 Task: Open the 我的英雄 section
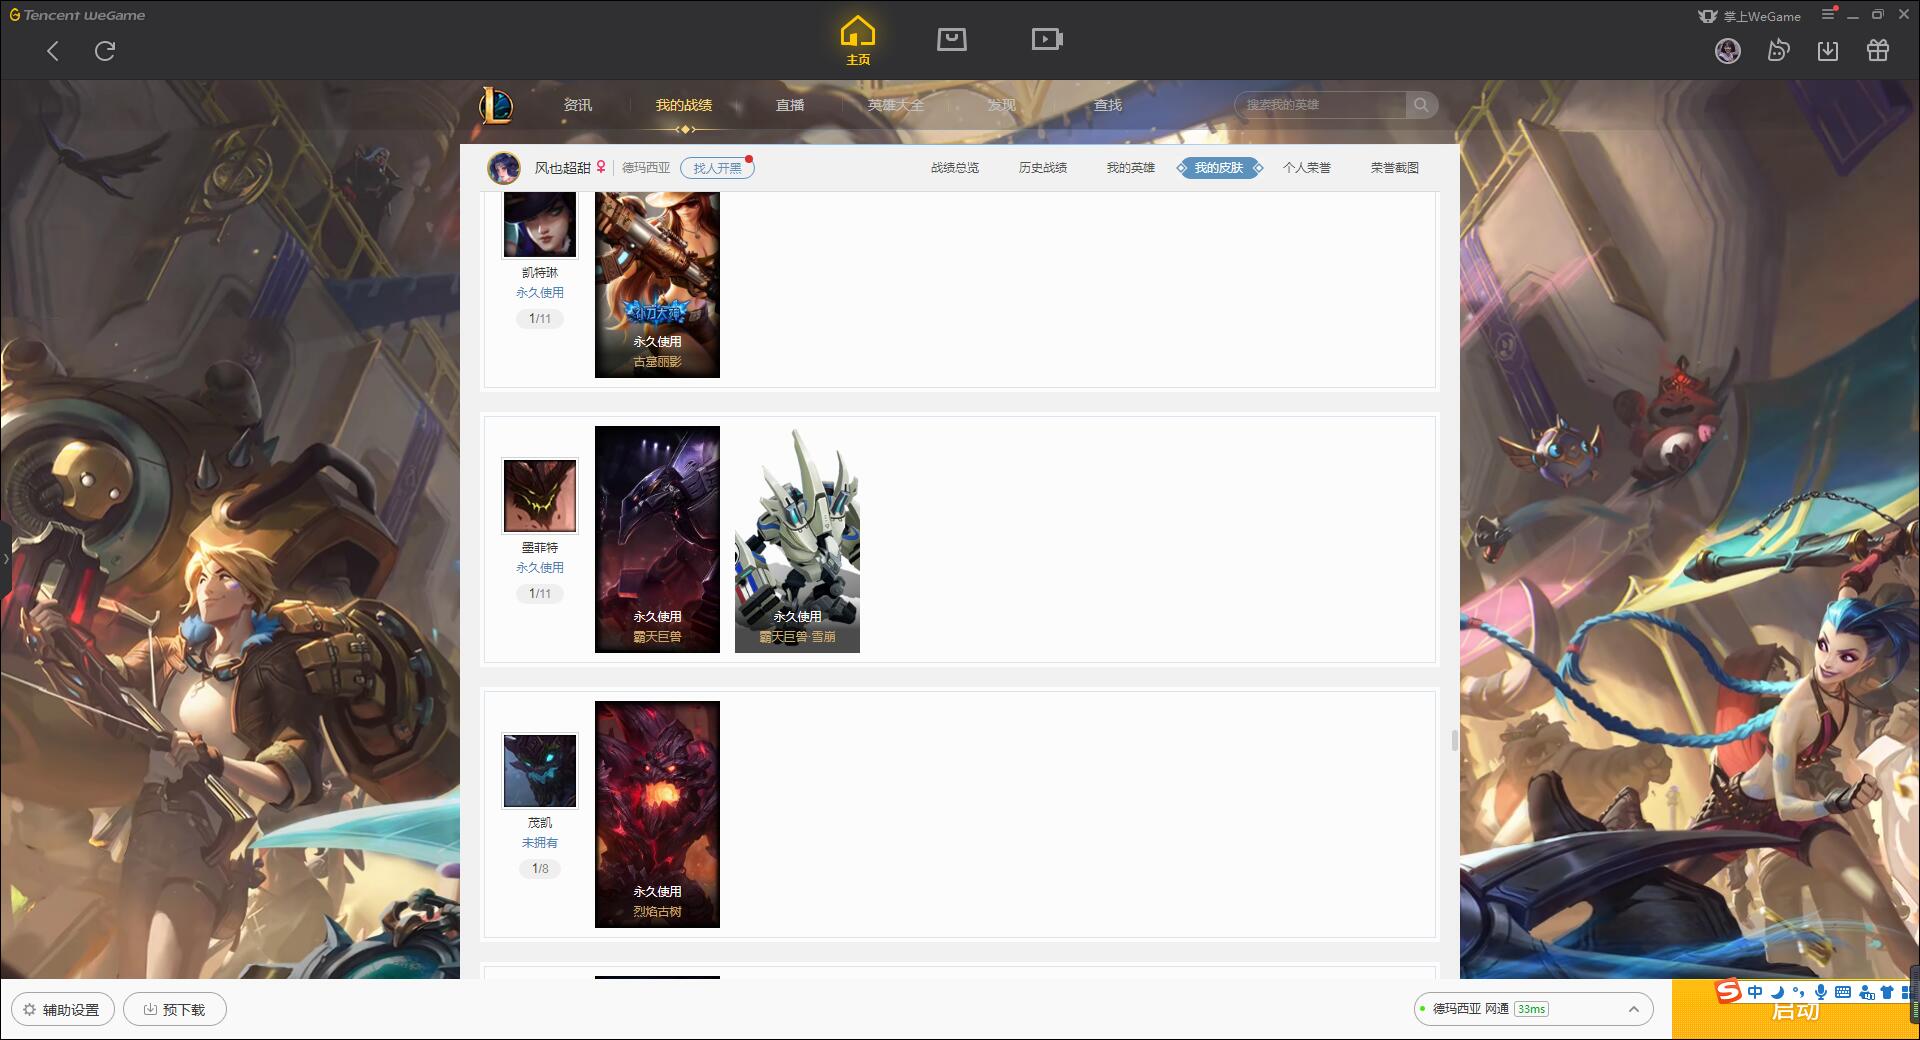[1131, 168]
